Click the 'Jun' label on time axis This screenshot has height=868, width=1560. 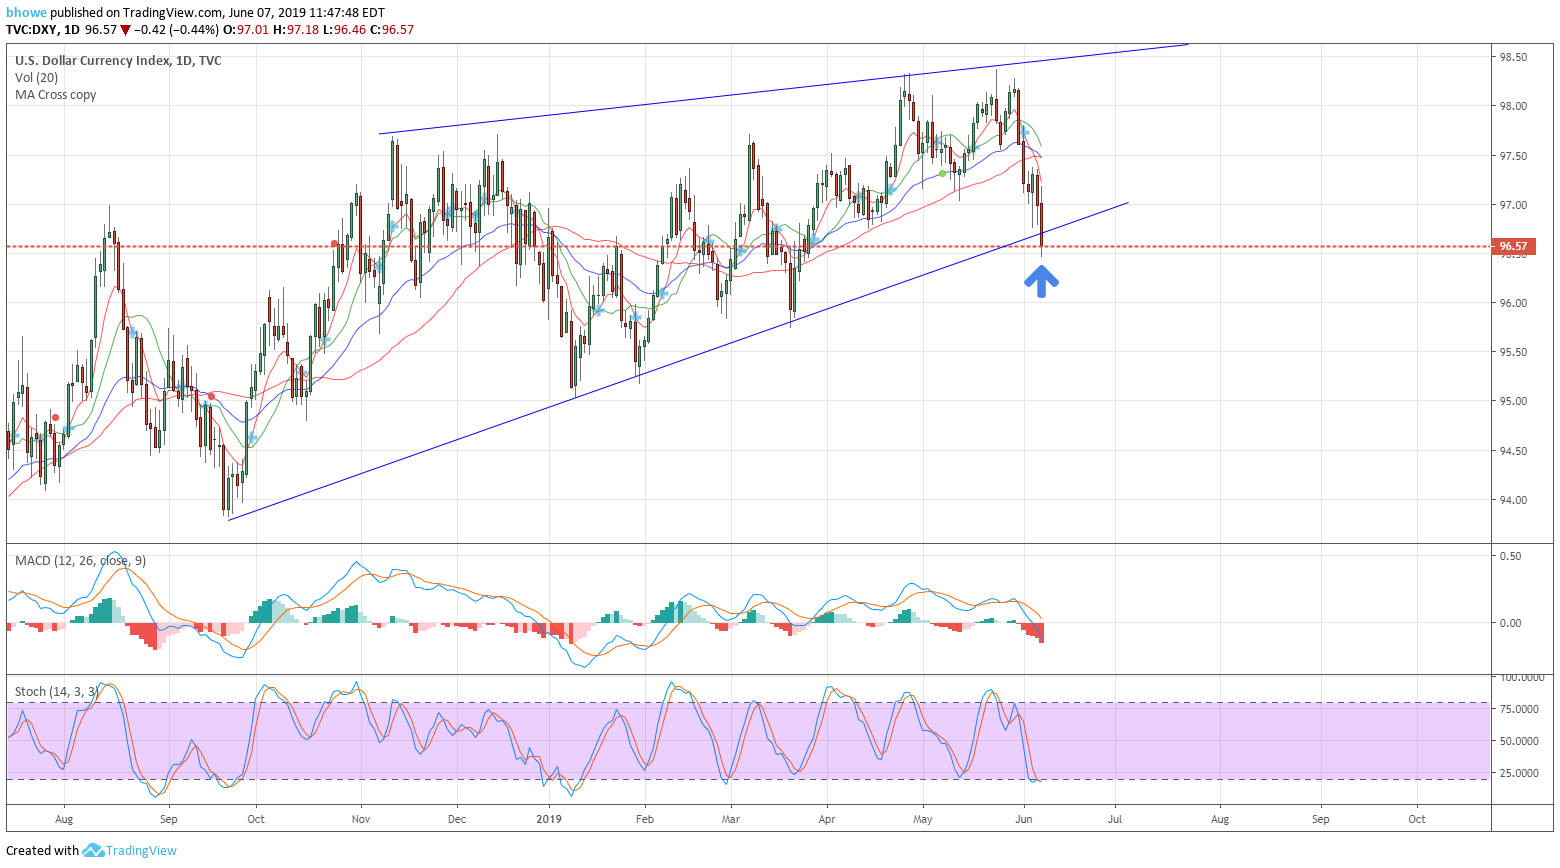[1025, 819]
